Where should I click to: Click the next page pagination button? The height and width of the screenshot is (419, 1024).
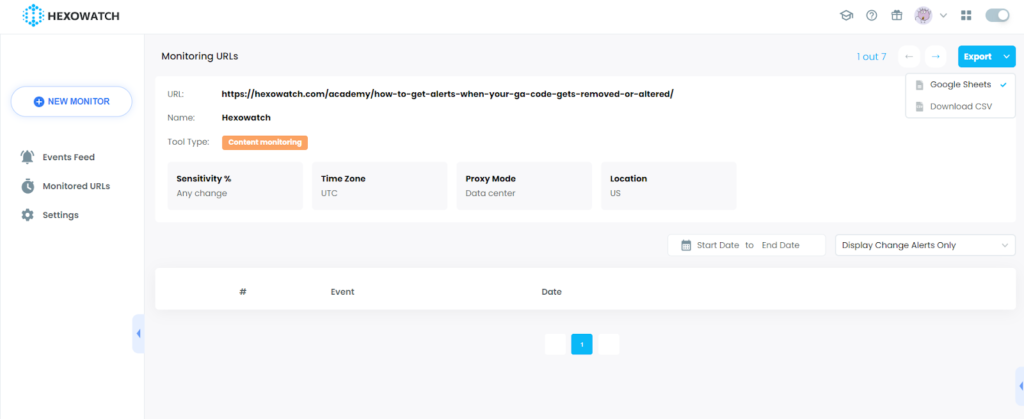(x=609, y=344)
